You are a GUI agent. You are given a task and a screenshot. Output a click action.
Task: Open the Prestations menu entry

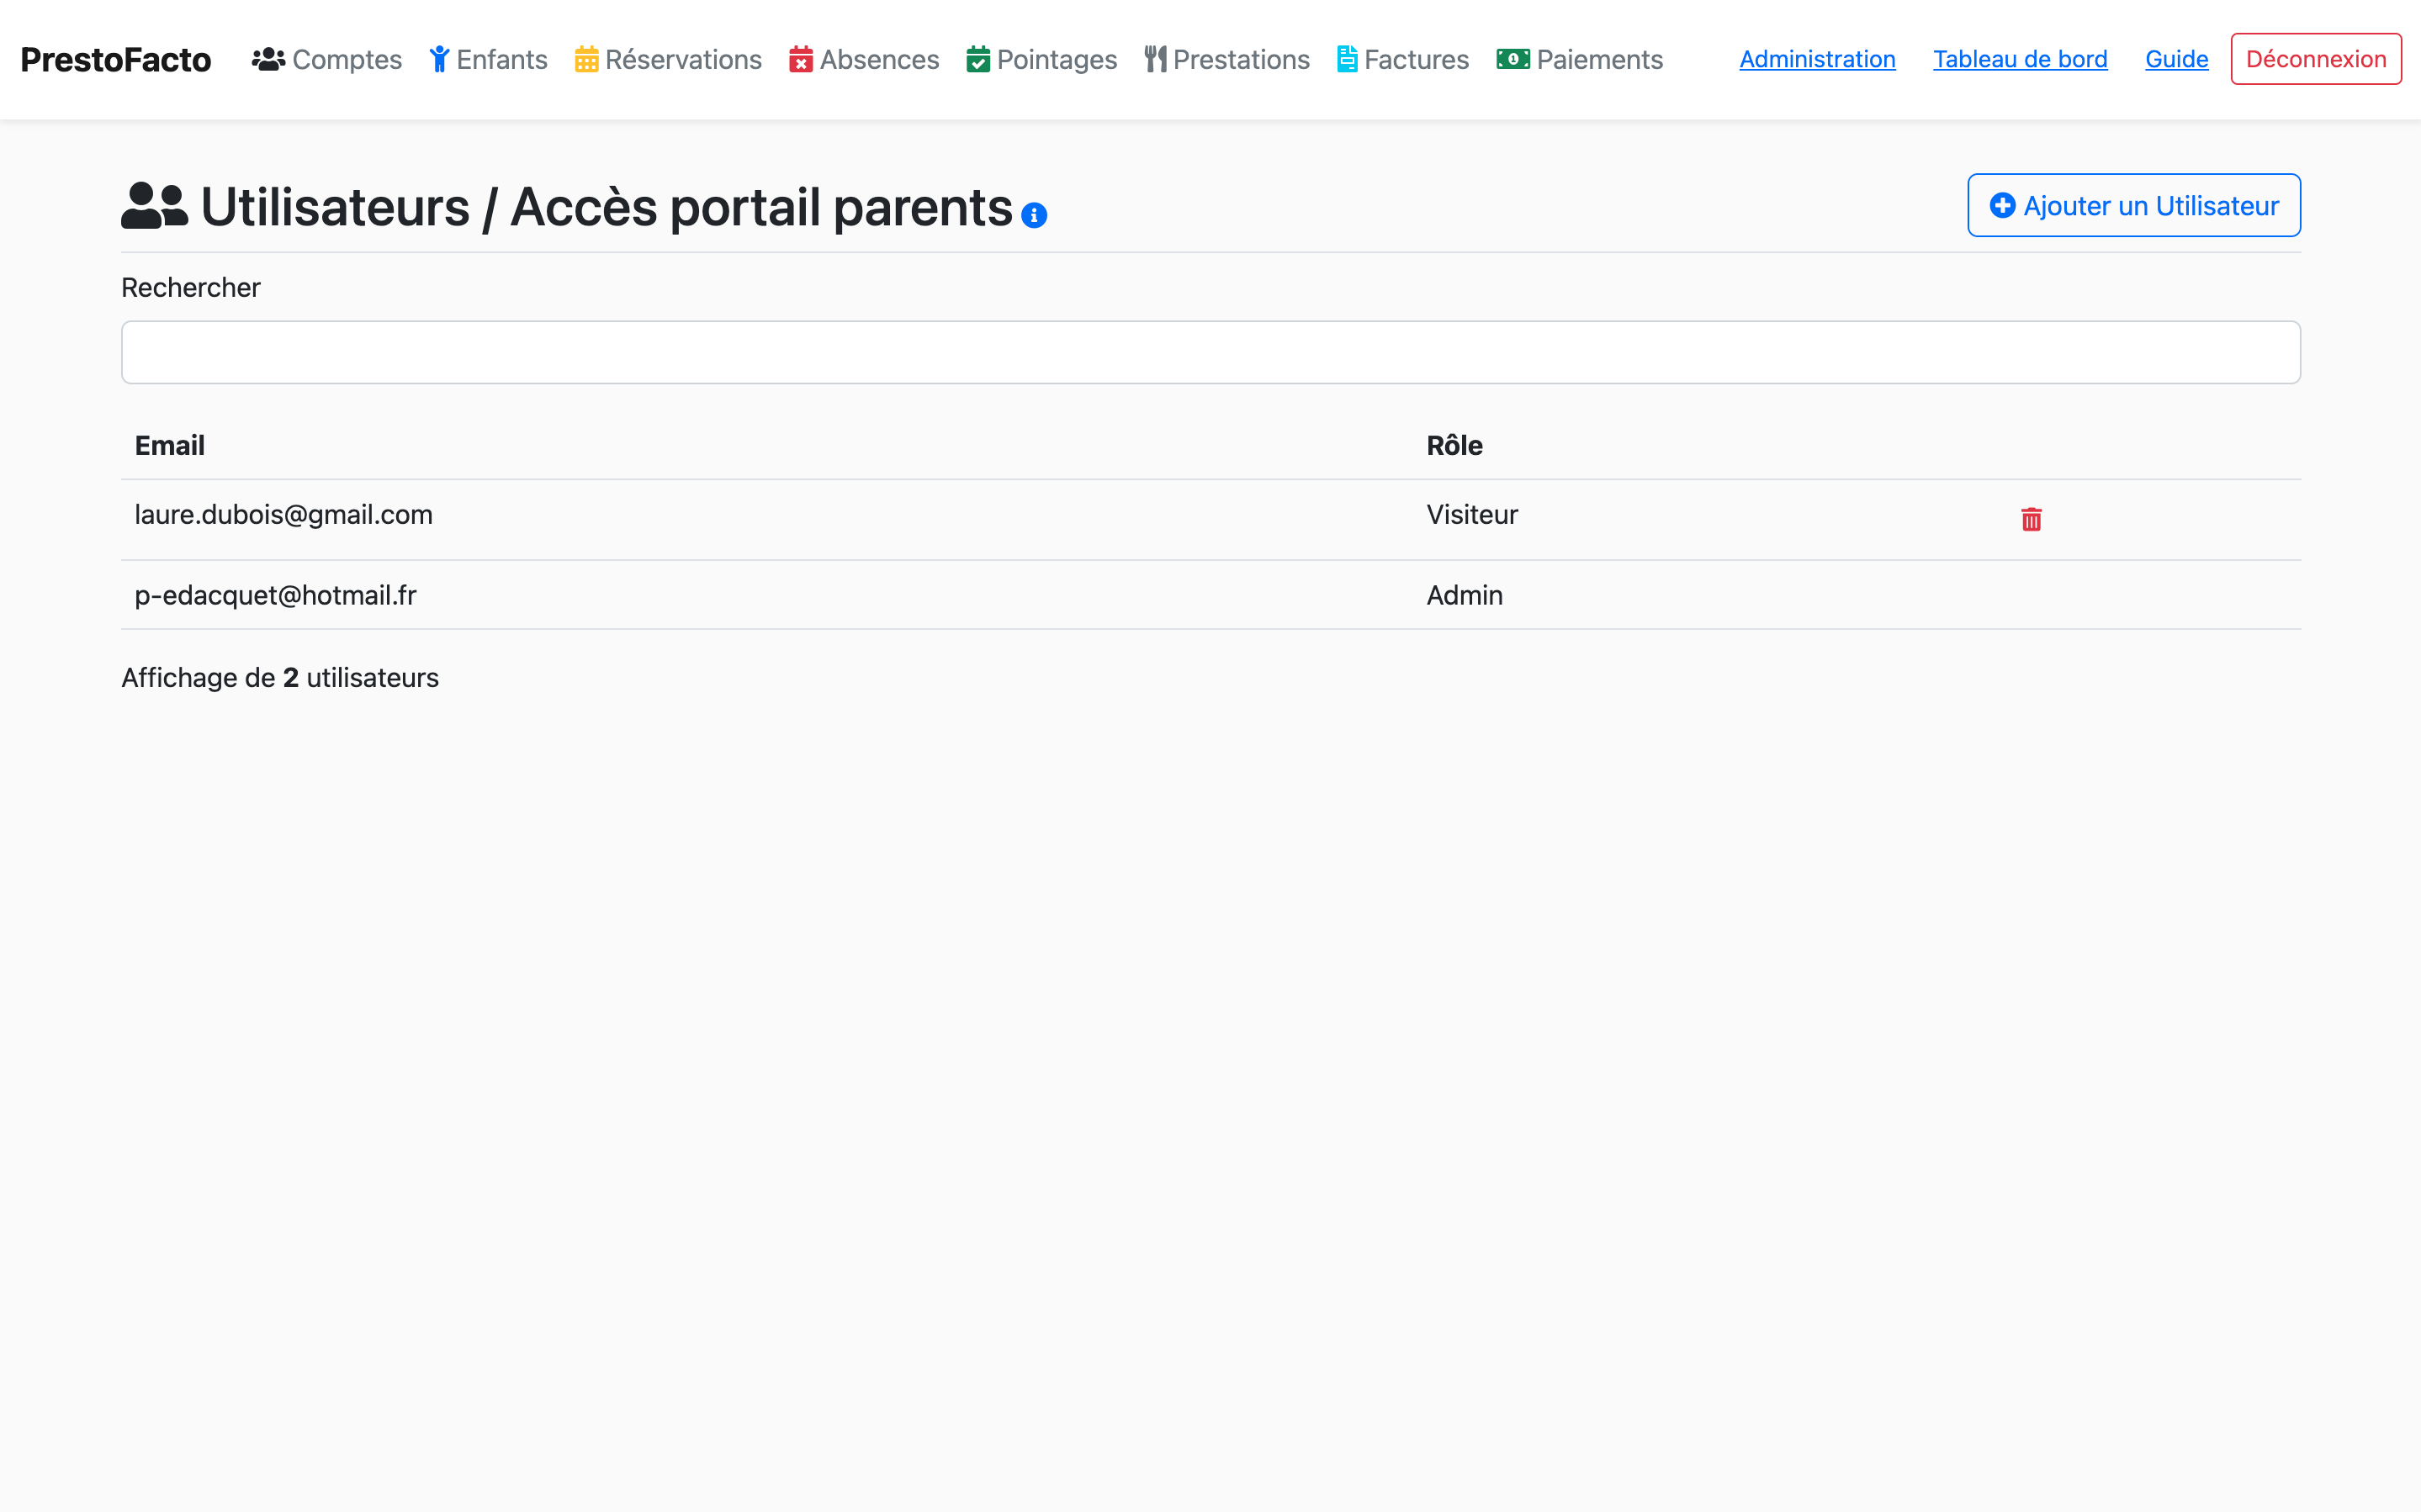tap(1240, 60)
